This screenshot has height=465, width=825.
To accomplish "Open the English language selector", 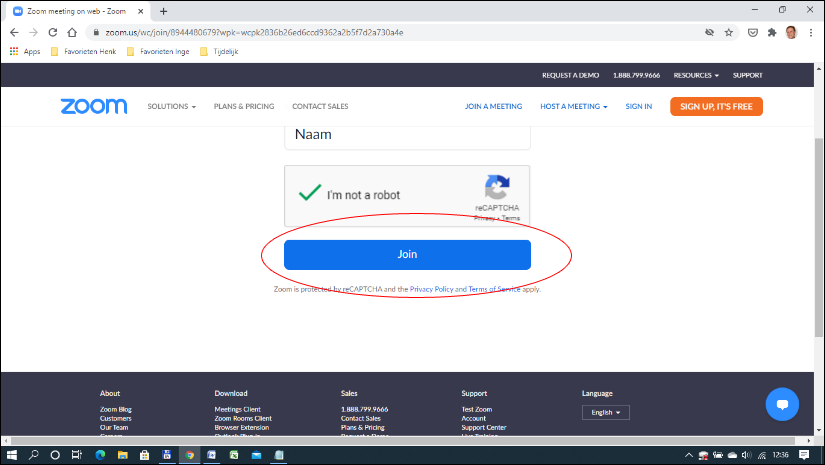I will 605,412.
